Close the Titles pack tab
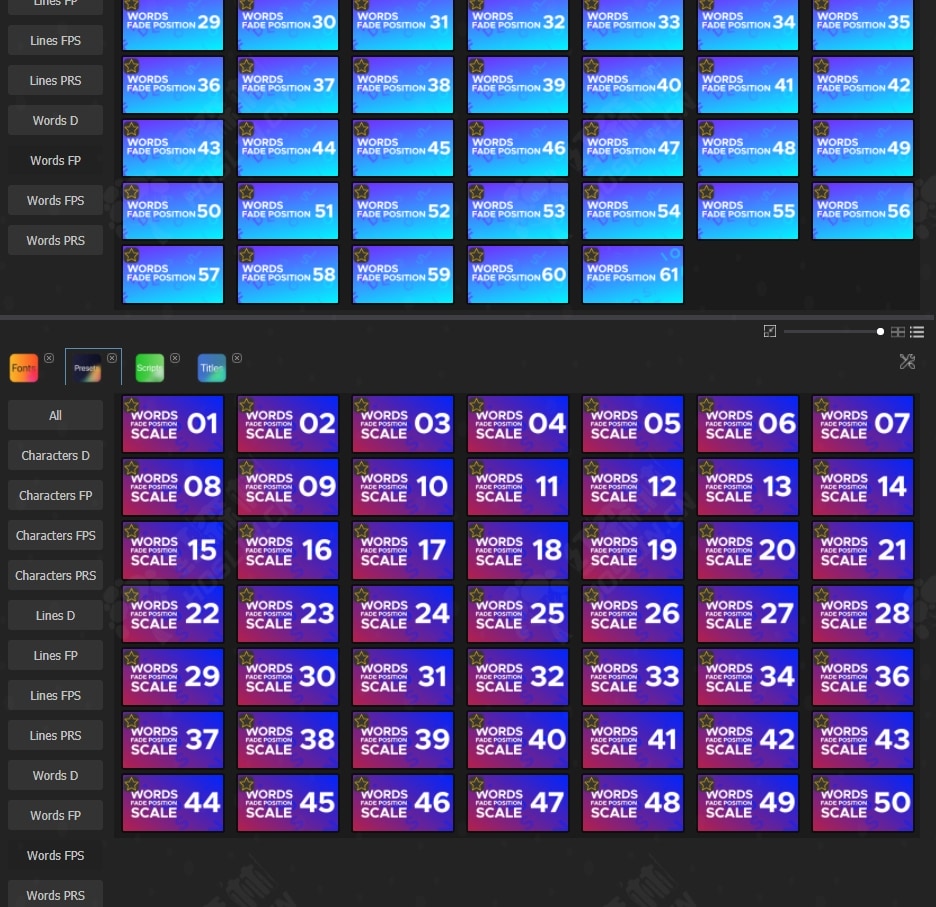The image size is (936, 907). click(237, 358)
